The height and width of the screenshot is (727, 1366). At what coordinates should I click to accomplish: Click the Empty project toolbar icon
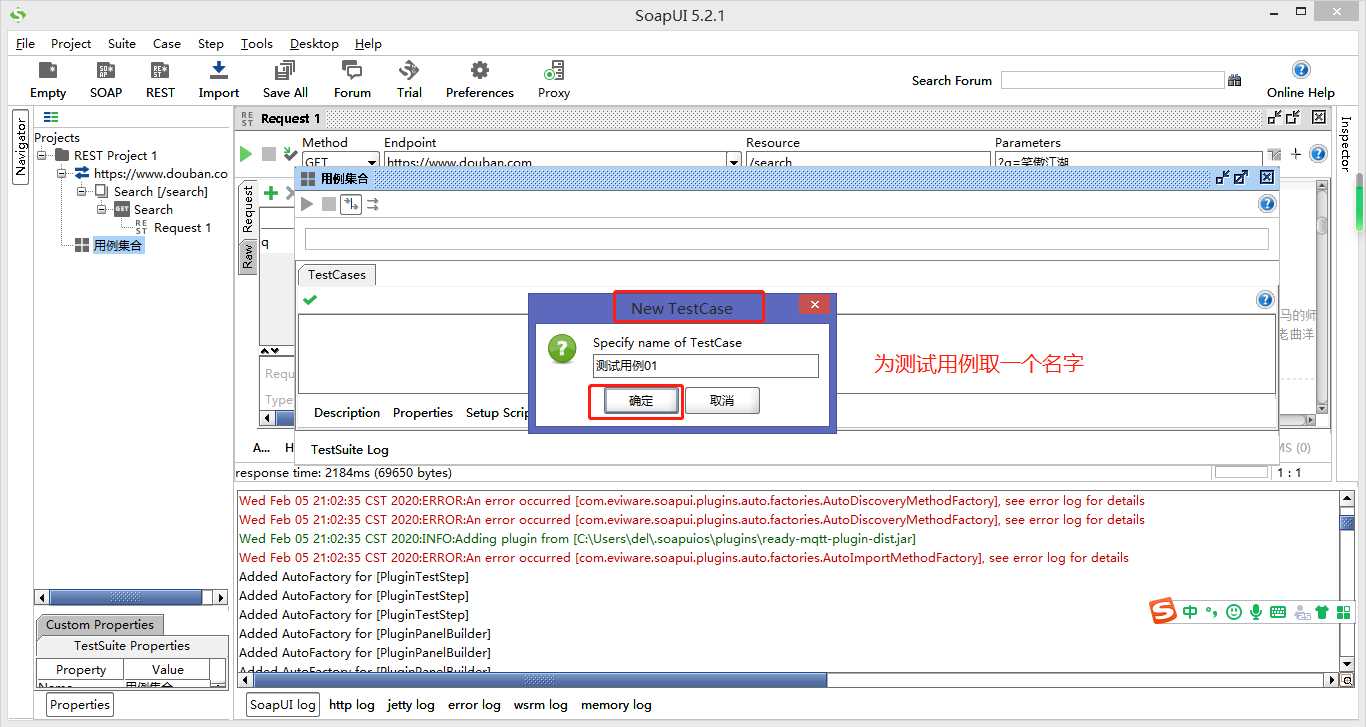pos(47,71)
